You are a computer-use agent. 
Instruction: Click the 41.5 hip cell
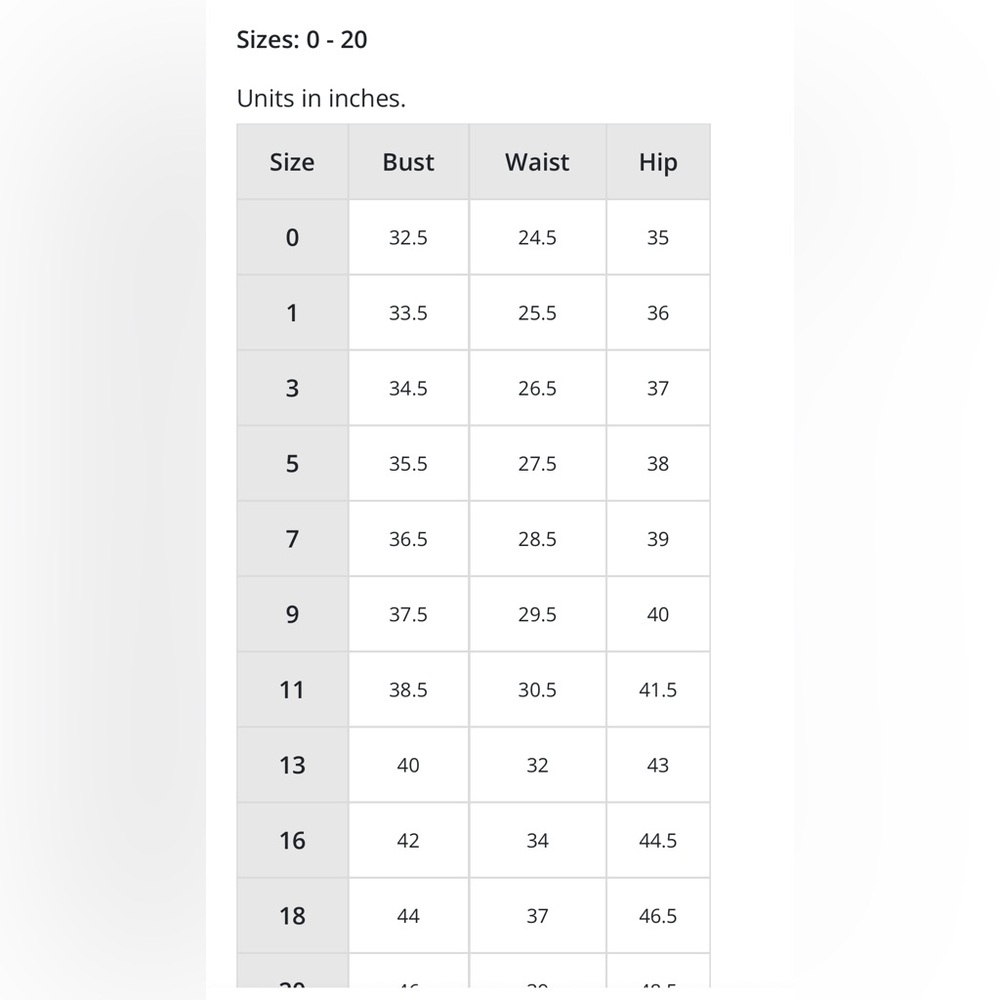[x=658, y=689]
